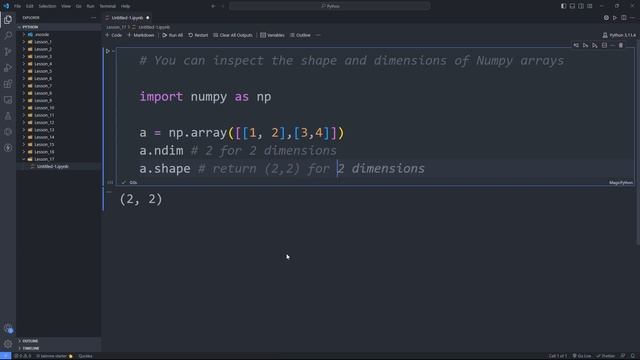
Task: Add a new Code cell
Action: pyautogui.click(x=114, y=35)
